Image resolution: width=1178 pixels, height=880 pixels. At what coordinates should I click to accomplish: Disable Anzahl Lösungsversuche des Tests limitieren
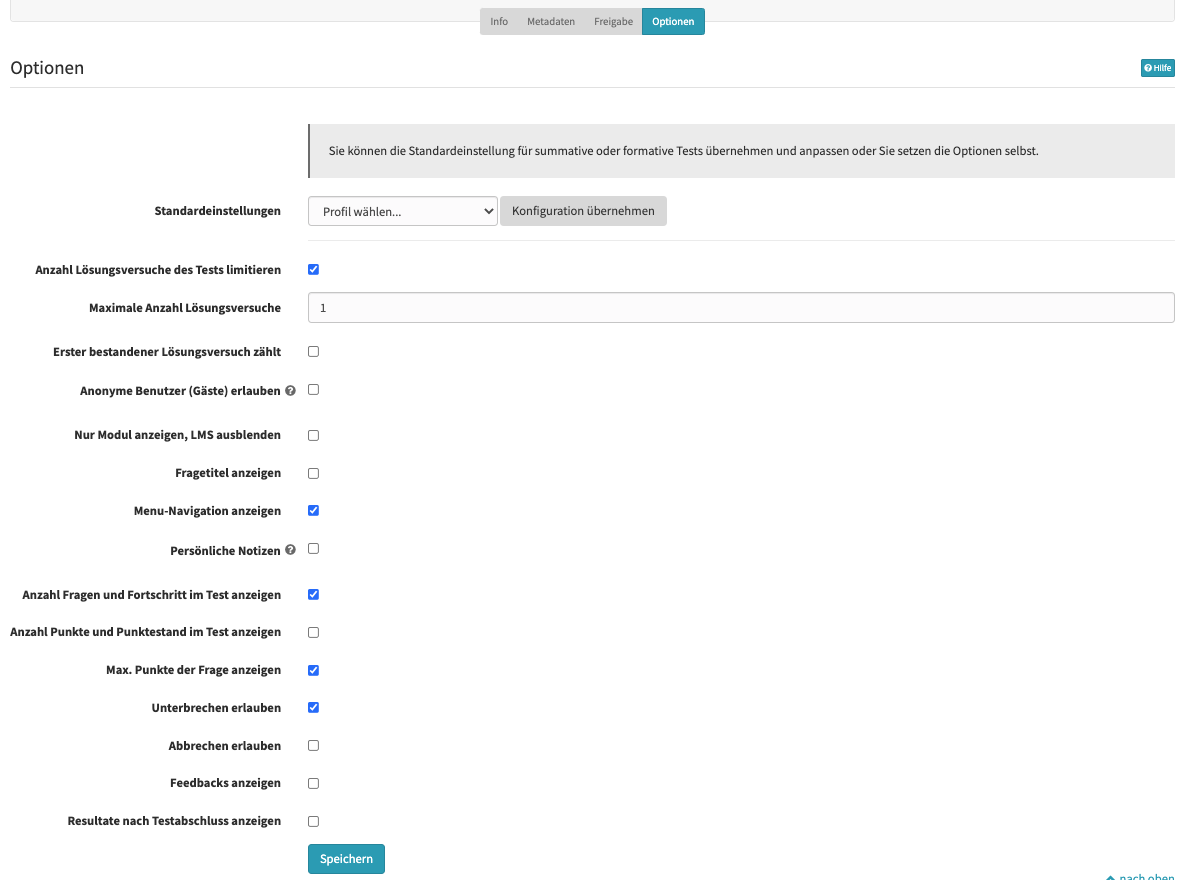tap(313, 269)
